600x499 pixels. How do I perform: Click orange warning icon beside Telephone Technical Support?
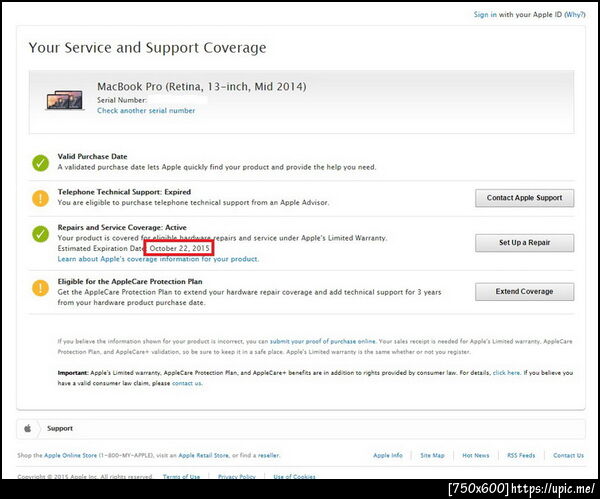point(40,198)
